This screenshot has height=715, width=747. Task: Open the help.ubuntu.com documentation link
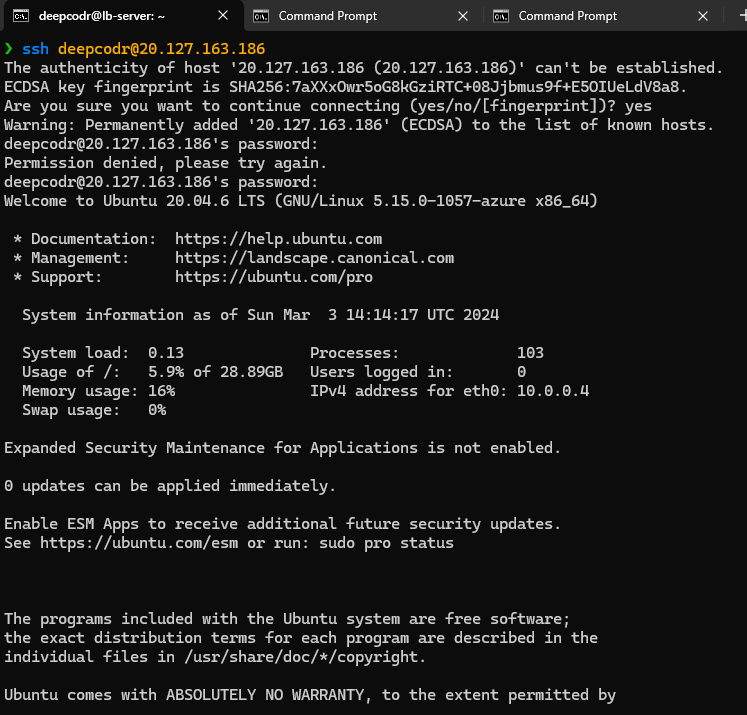[278, 239]
